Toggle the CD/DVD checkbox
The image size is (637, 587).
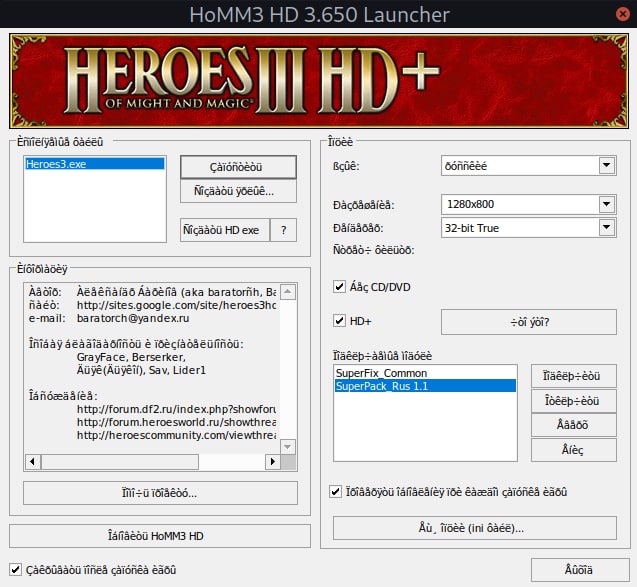339,287
